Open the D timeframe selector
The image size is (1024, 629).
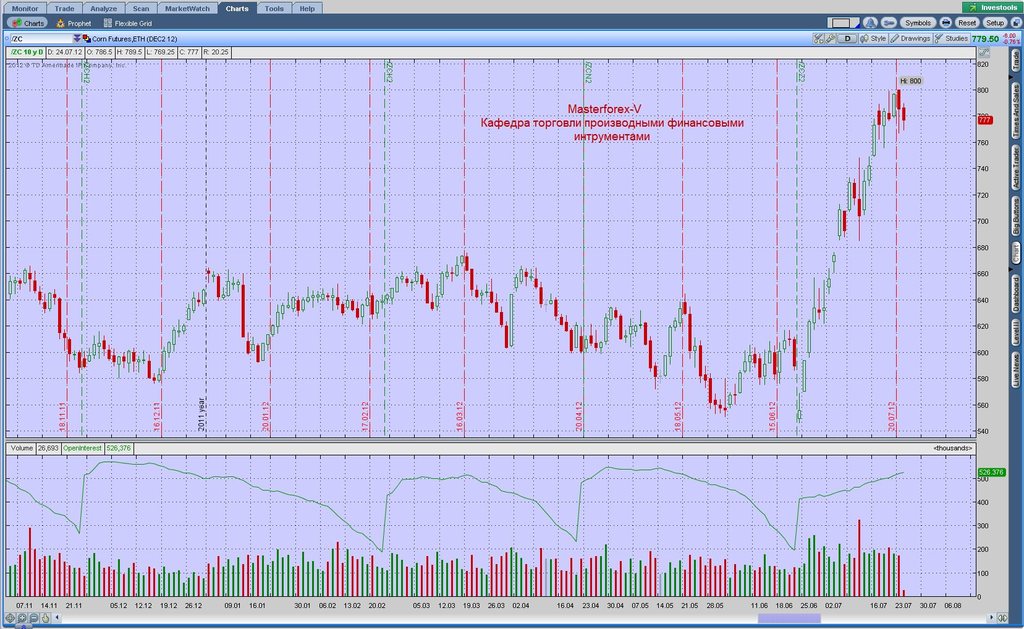pos(848,39)
